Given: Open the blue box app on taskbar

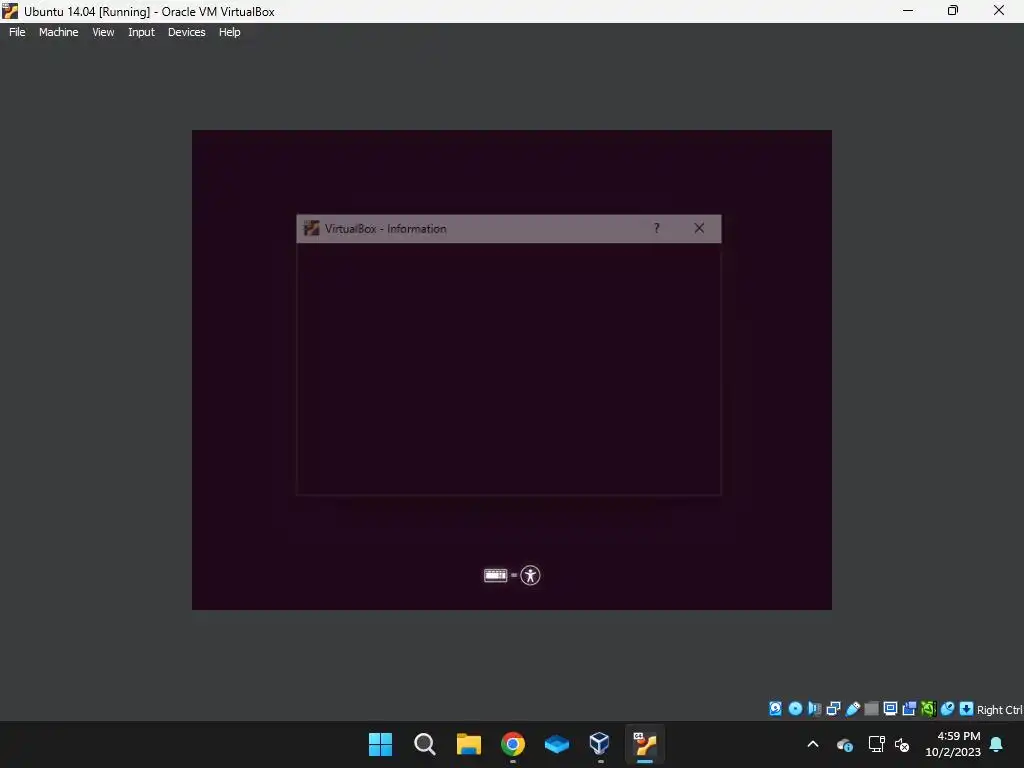Looking at the screenshot, I should [556, 744].
